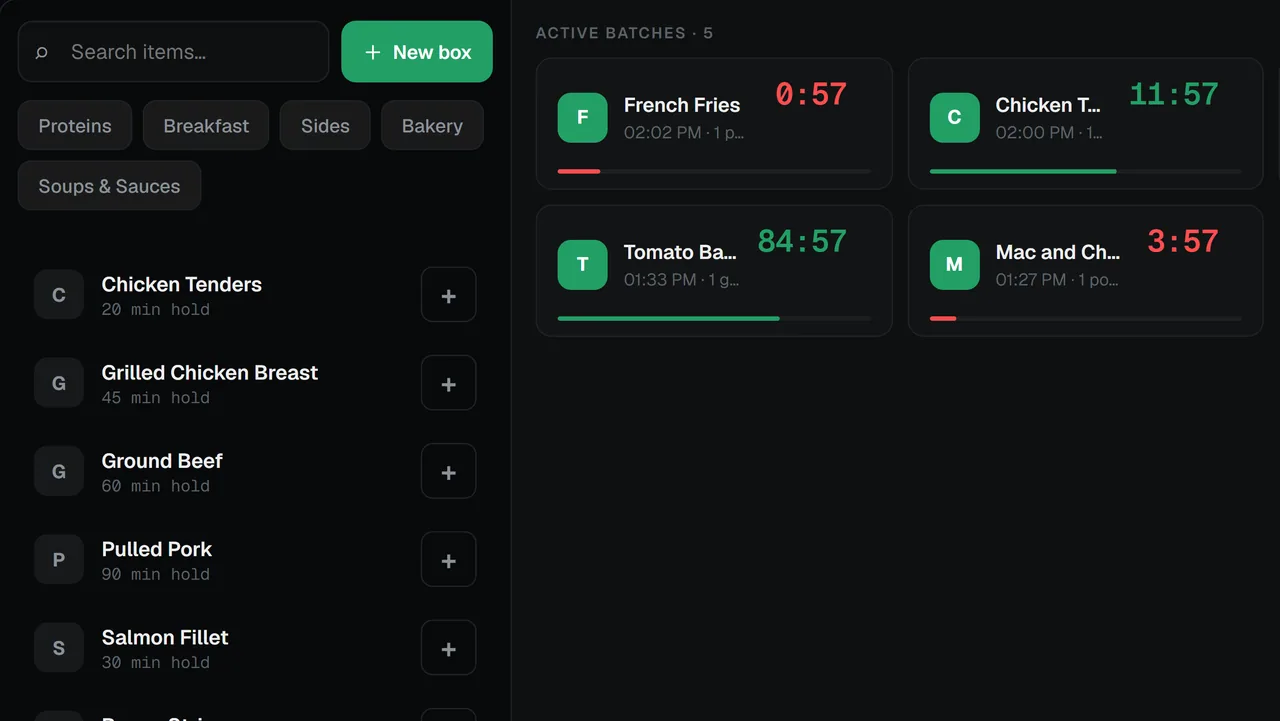Viewport: 1280px width, 721px height.
Task: Select the Salmon Fillet item name
Action: (x=165, y=637)
